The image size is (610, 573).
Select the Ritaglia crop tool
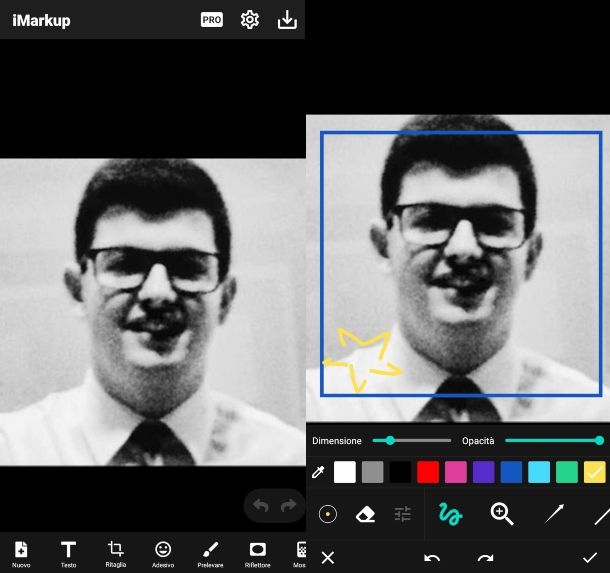click(x=116, y=554)
